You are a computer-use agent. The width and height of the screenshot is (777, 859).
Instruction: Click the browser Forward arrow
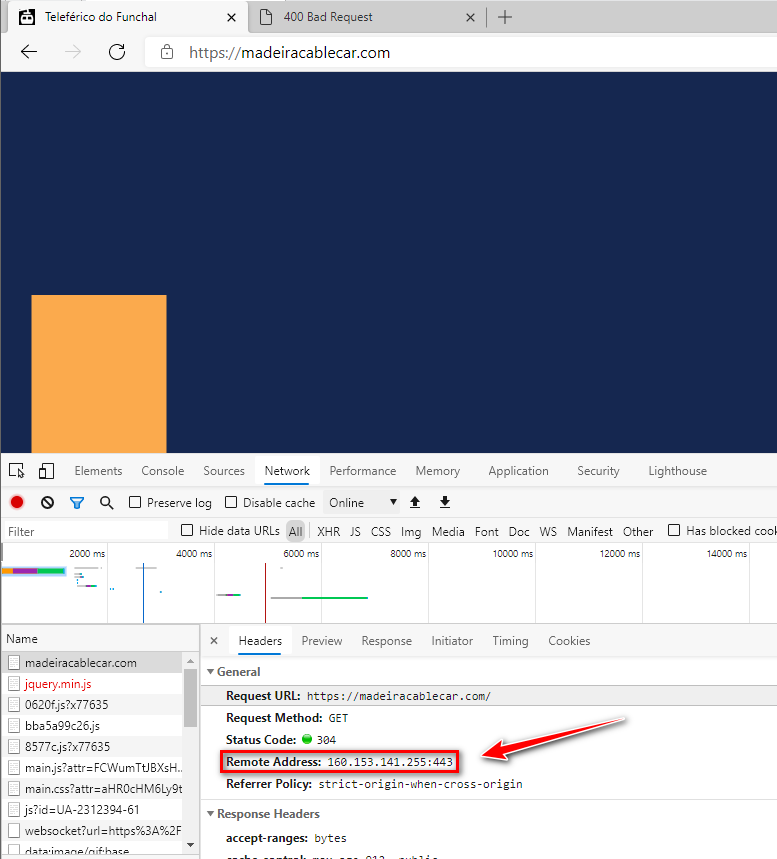[72, 52]
